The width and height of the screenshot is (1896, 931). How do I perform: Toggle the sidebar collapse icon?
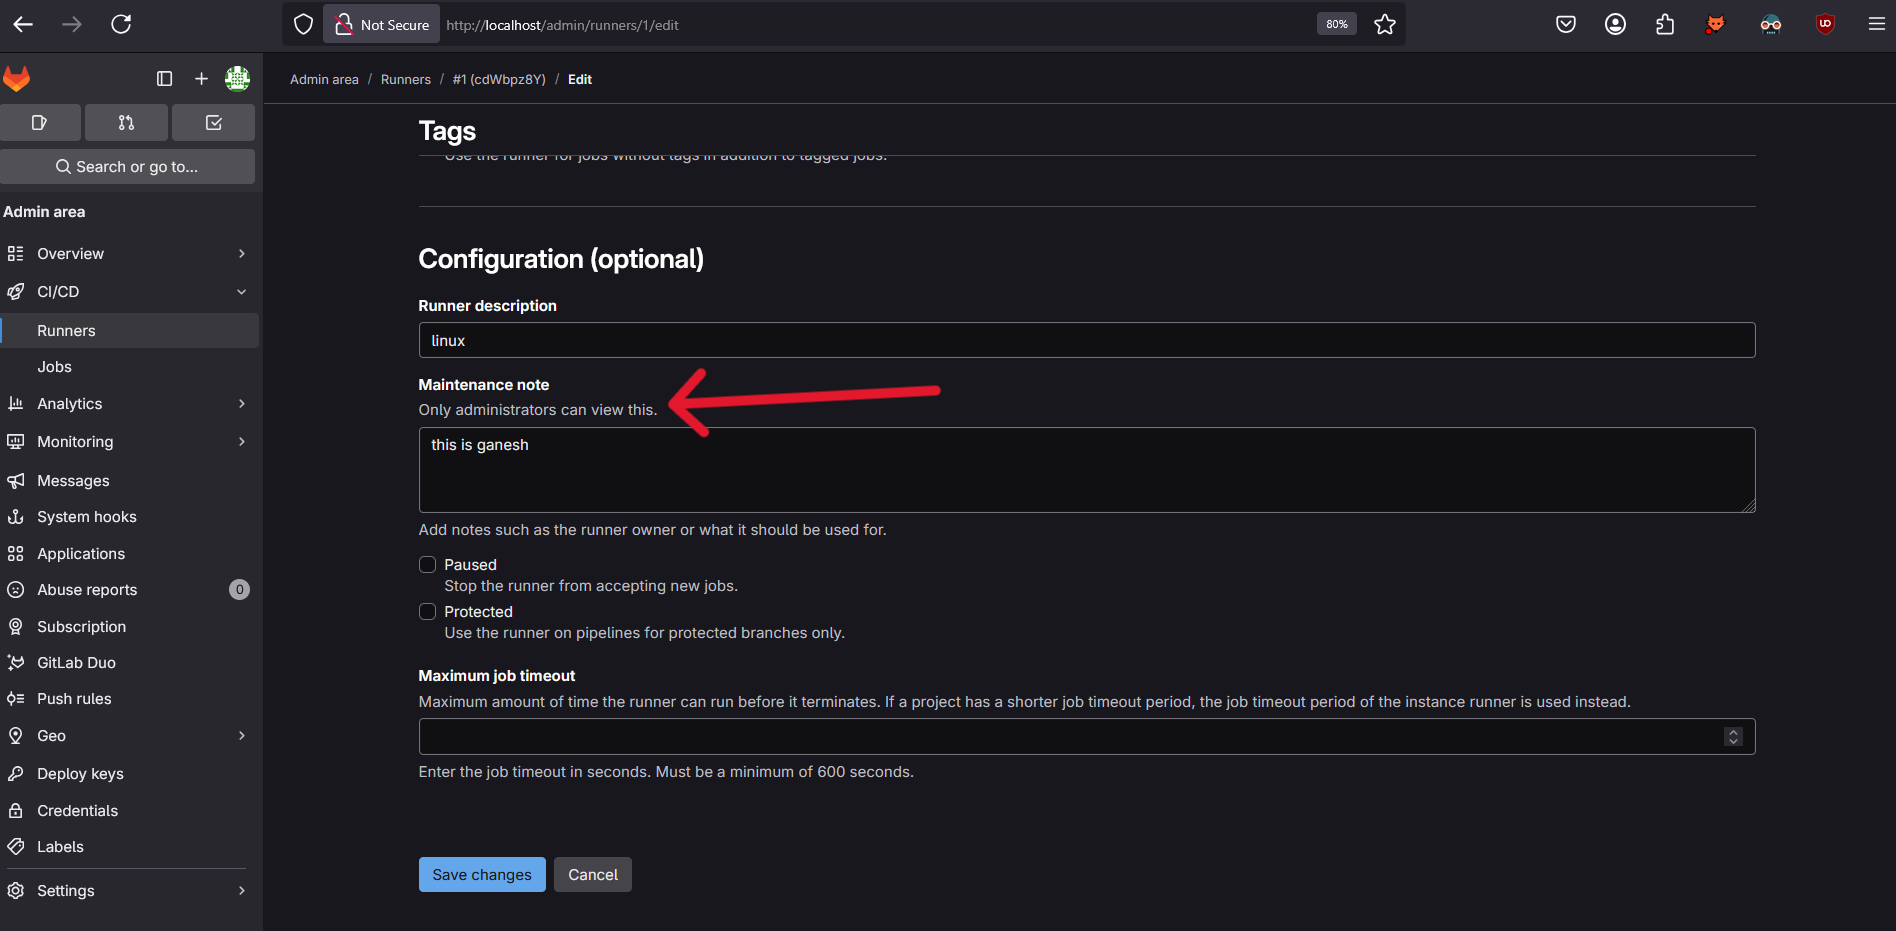(165, 78)
